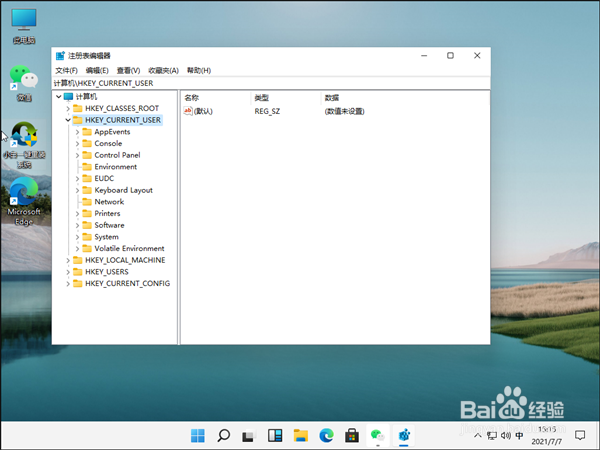Select the Volatile Environment folder icon

click(x=87, y=249)
